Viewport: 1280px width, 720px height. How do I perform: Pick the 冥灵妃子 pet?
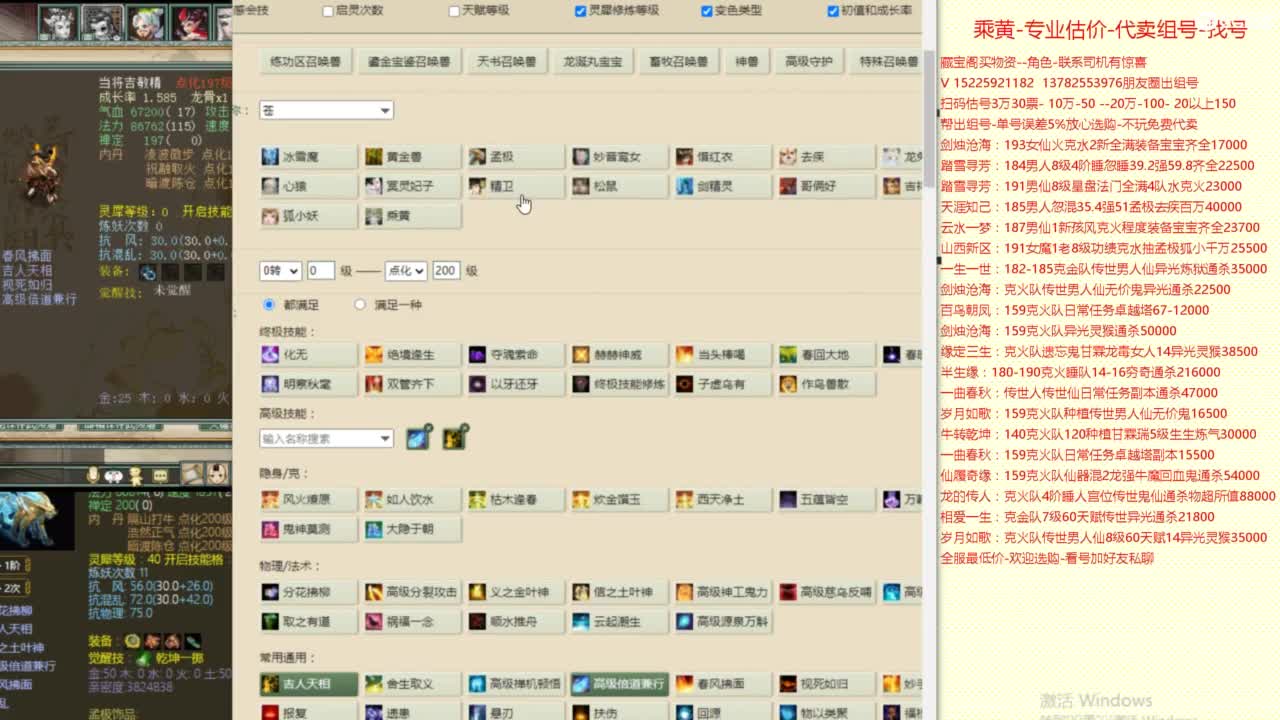(411, 186)
